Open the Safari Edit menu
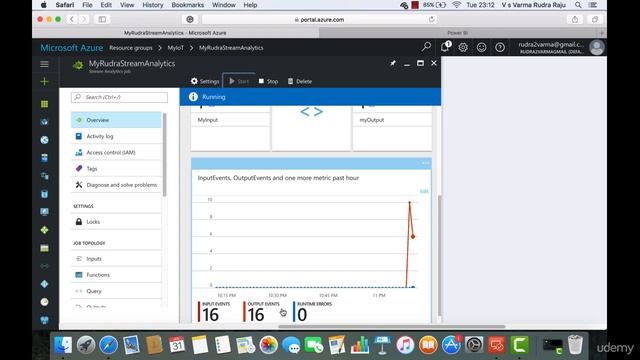Viewport: 640px width, 360px height. click(106, 5)
